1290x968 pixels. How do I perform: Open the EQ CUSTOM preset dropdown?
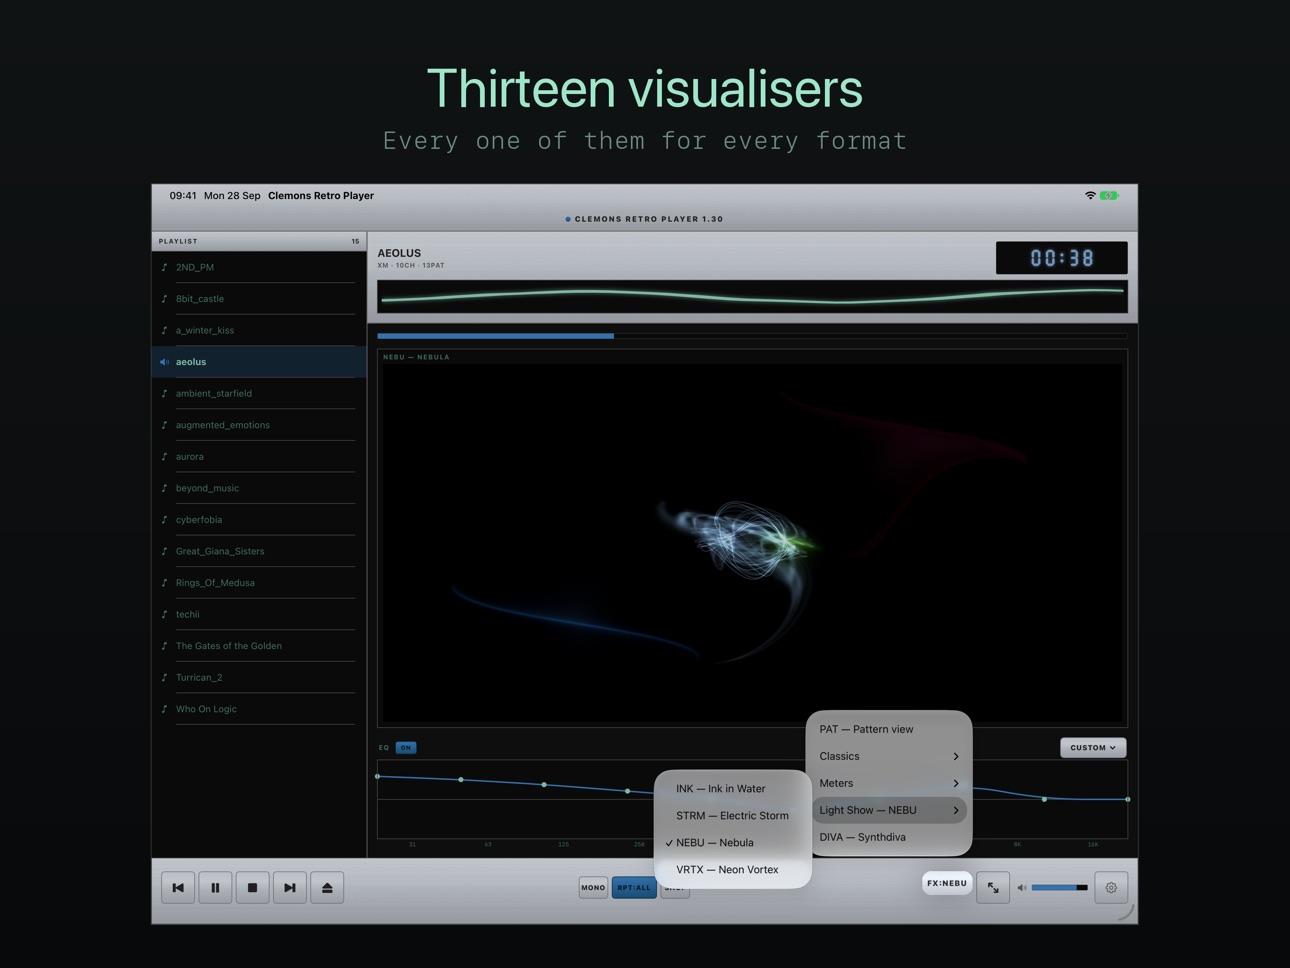pos(1093,747)
